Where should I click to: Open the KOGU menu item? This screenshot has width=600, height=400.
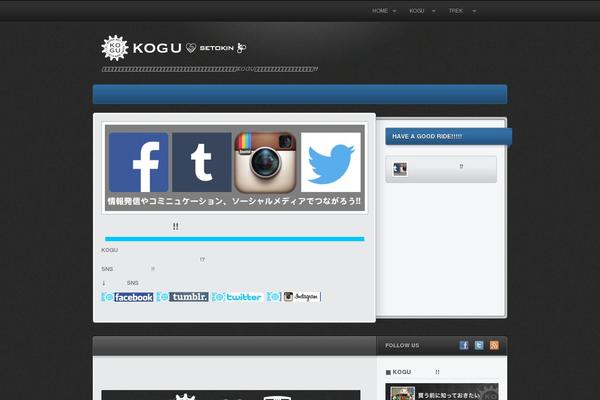pos(417,11)
